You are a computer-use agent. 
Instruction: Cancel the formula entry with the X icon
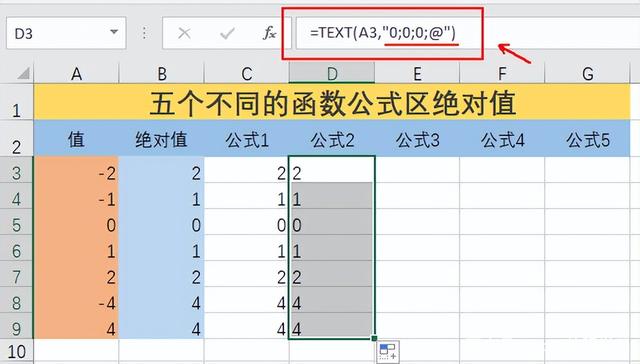coord(184,33)
